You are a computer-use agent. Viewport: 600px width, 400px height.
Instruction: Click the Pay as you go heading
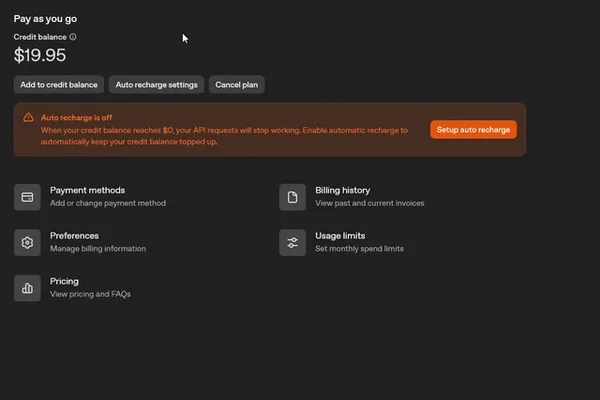45,19
